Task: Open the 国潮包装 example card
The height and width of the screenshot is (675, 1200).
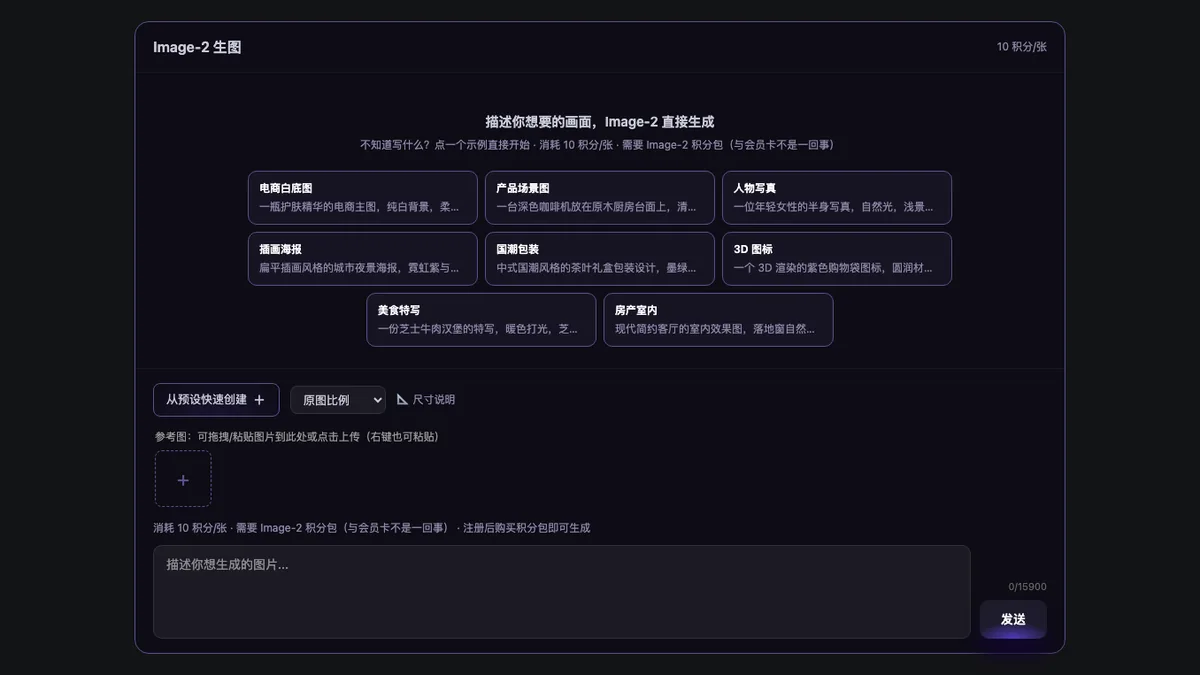Action: click(x=600, y=258)
